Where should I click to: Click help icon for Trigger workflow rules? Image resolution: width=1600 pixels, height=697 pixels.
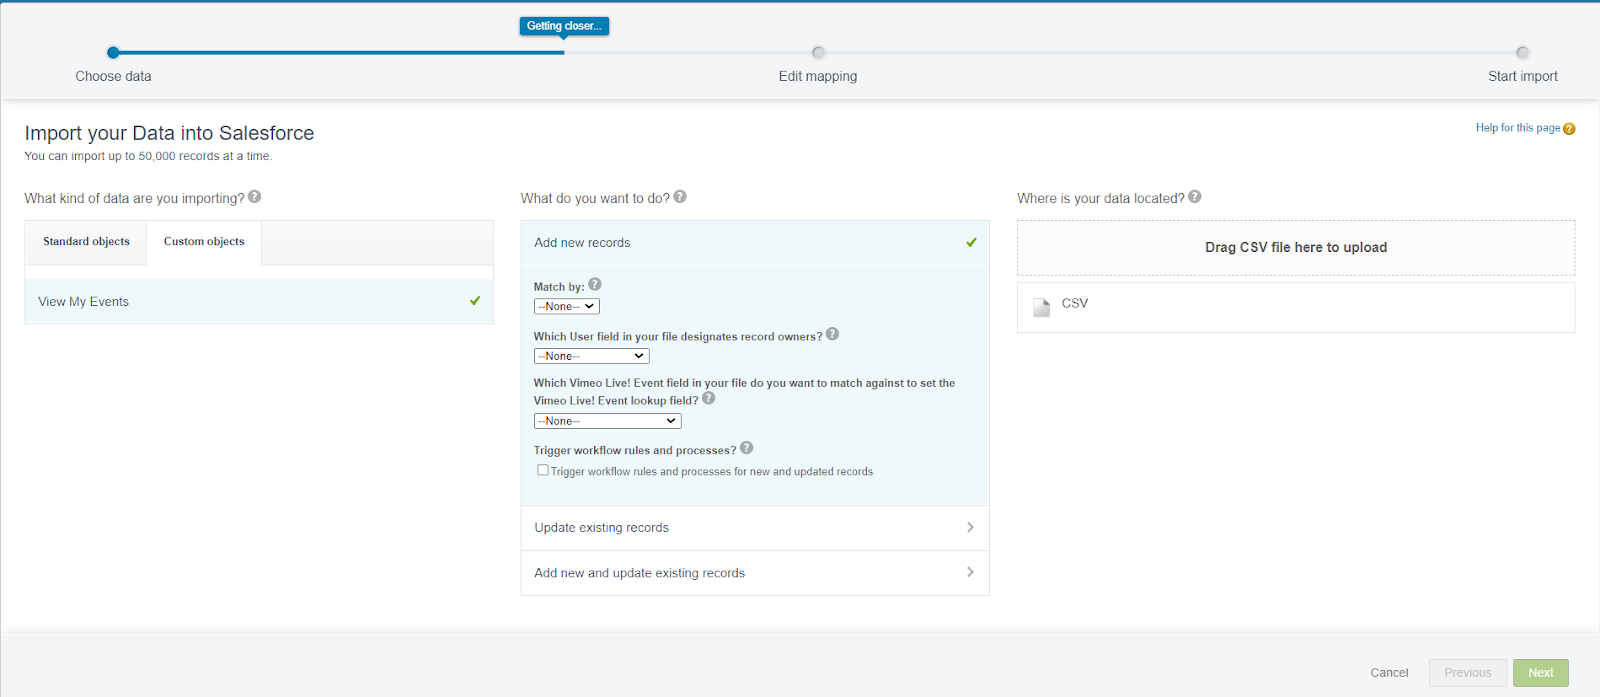(747, 448)
